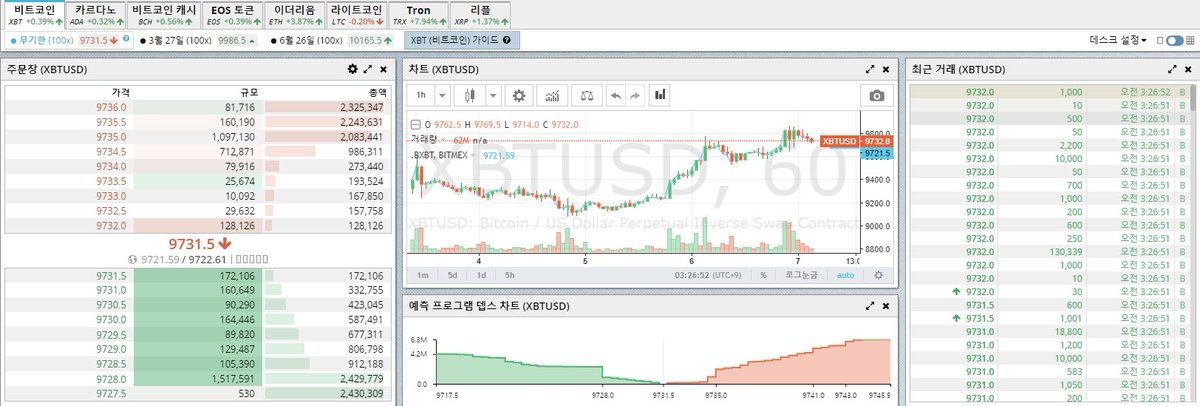Collapse chart legend minus box
The height and width of the screenshot is (406, 1200).
(416, 124)
